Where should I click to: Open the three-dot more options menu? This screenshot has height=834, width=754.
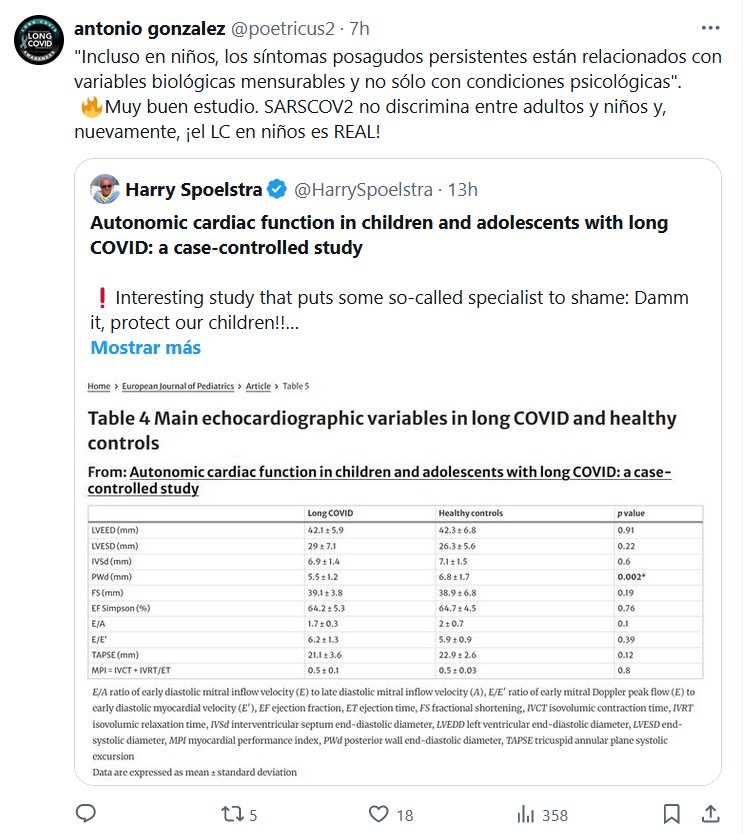(x=709, y=27)
